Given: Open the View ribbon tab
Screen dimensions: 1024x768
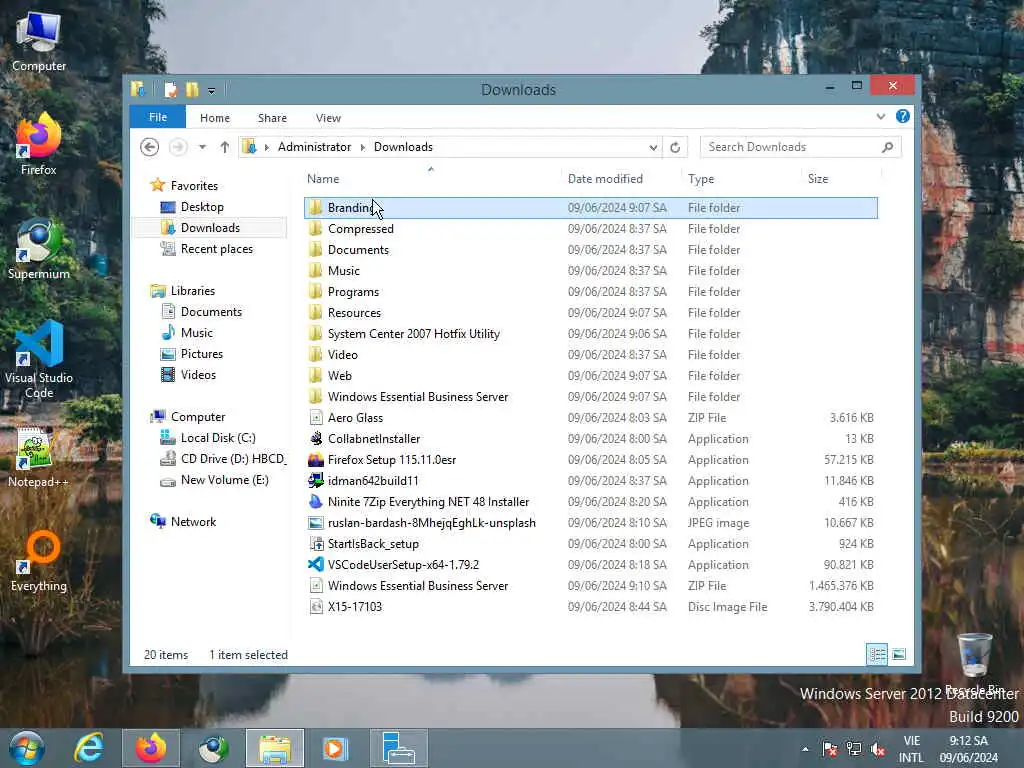Looking at the screenshot, I should click(328, 118).
